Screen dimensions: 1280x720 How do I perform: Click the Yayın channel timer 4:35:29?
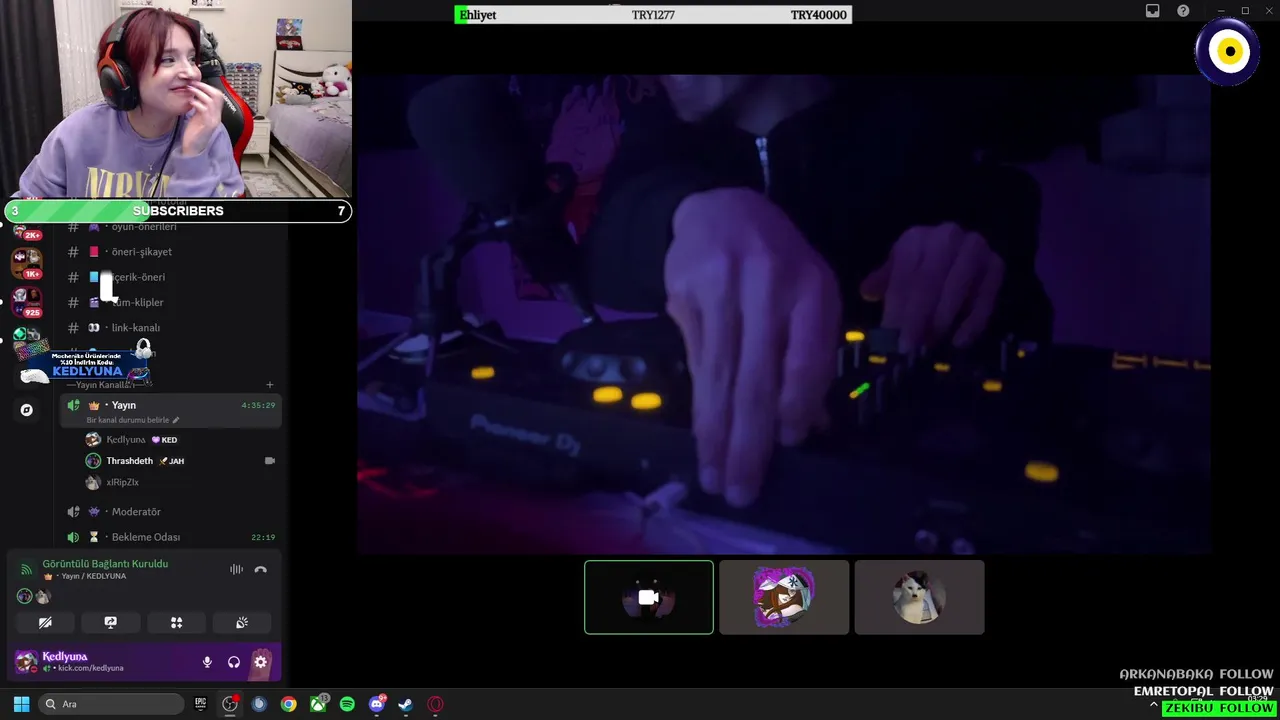point(258,405)
